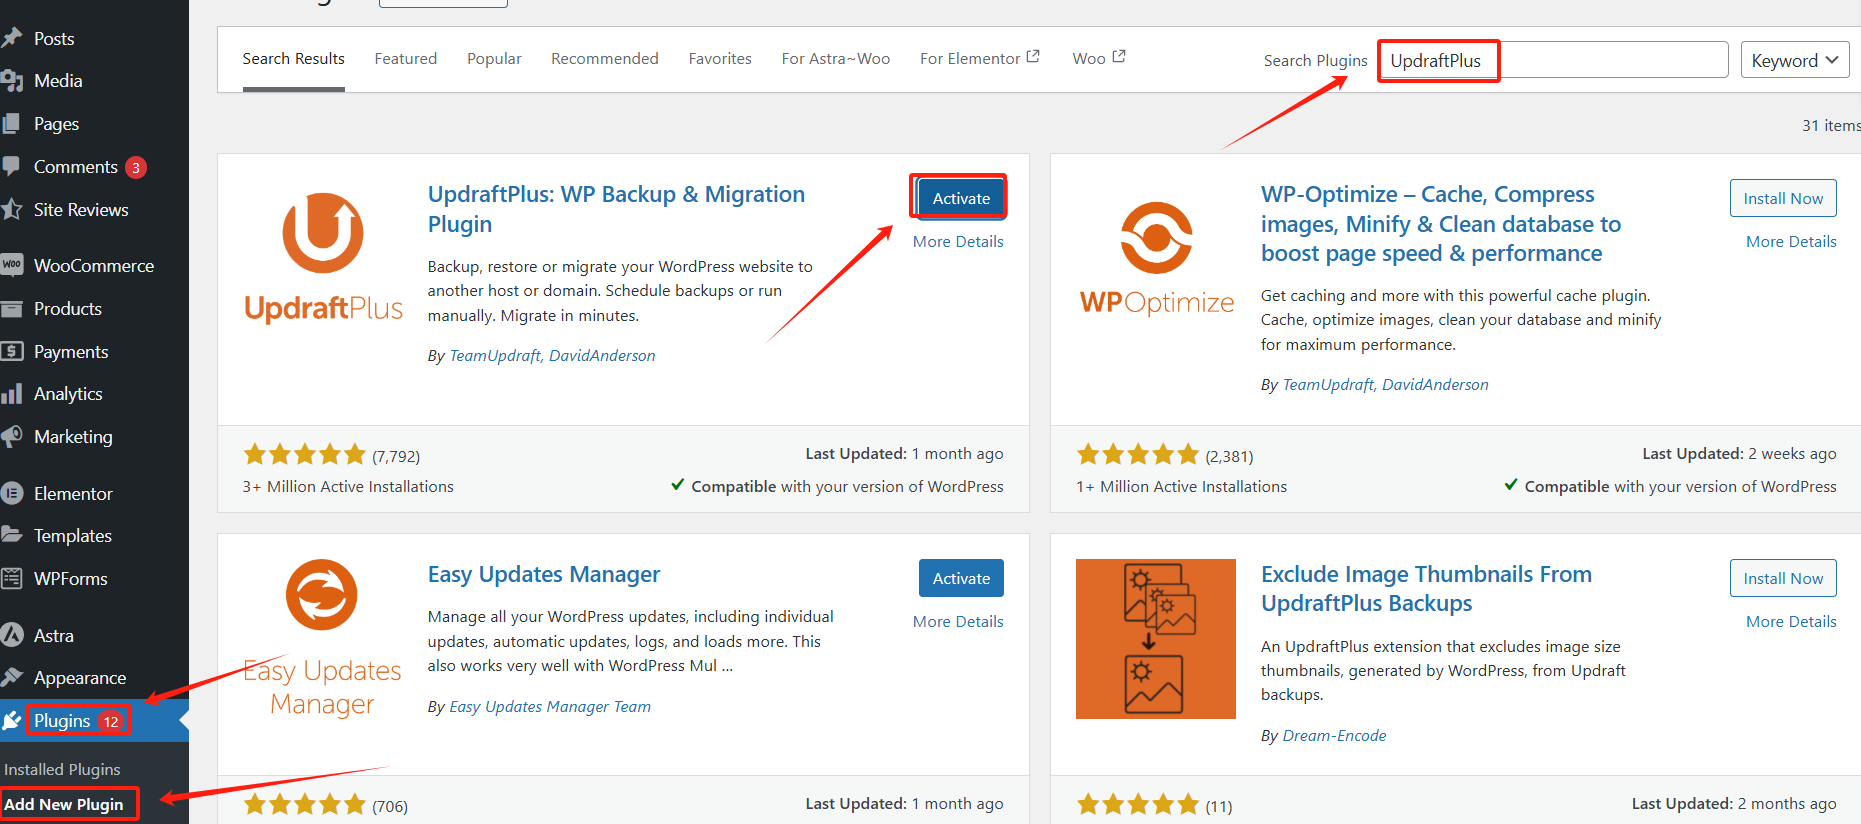Screen dimensions: 1861x824
Task: Click the Elementor sidebar icon
Action: [12, 493]
